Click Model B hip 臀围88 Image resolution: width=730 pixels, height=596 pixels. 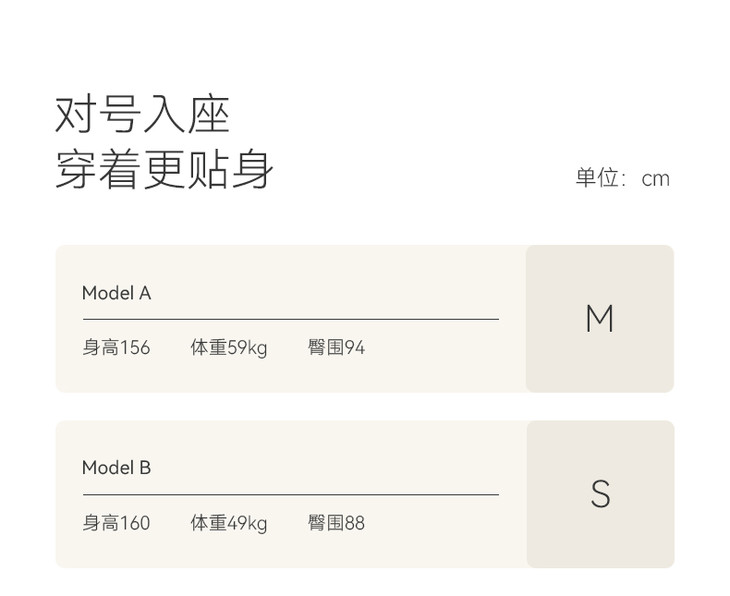[337, 523]
